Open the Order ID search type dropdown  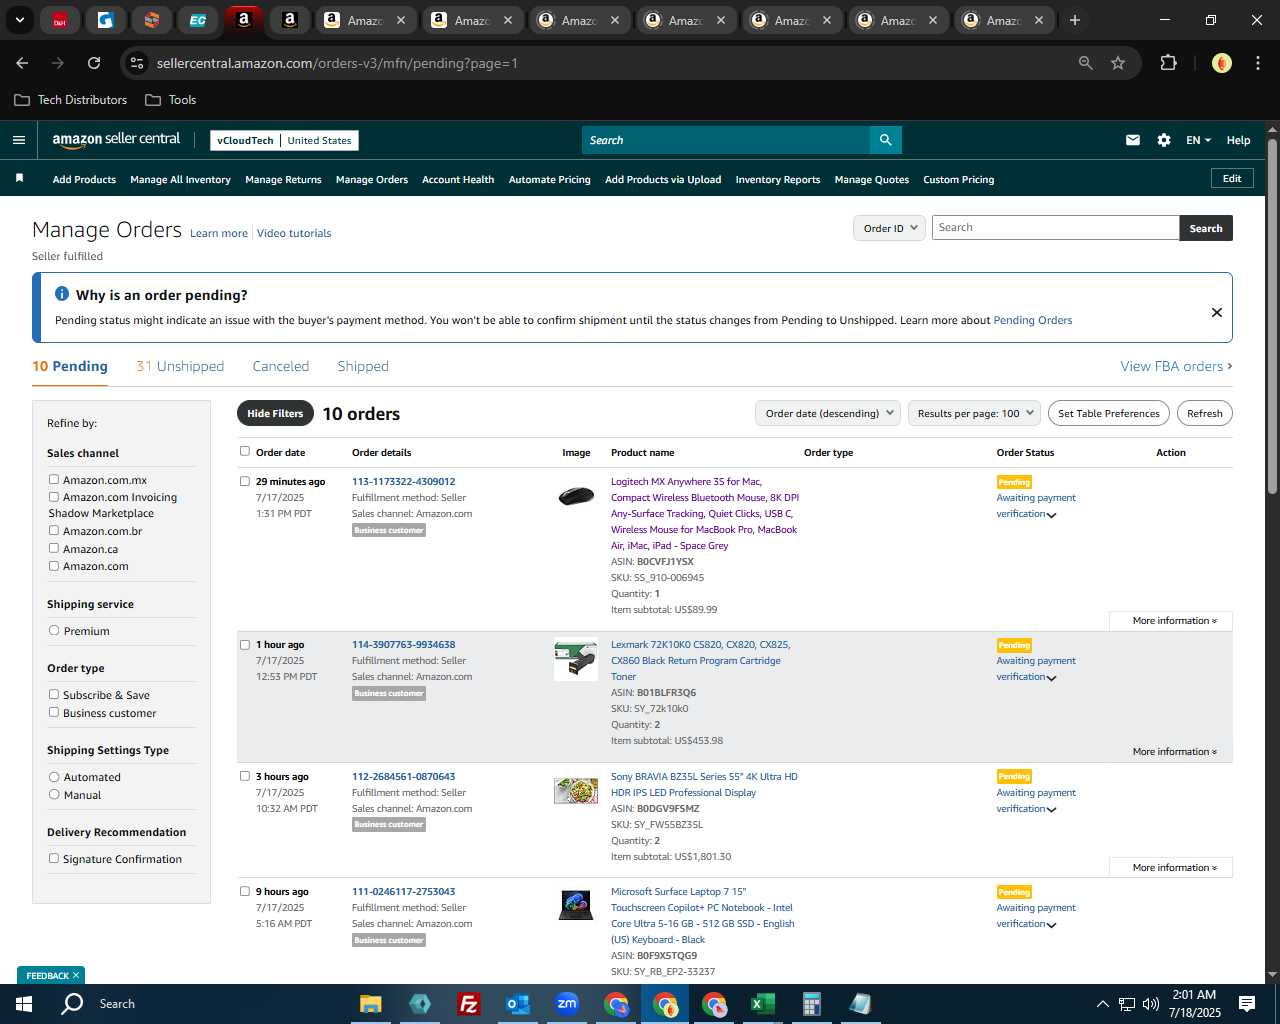pyautogui.click(x=888, y=228)
